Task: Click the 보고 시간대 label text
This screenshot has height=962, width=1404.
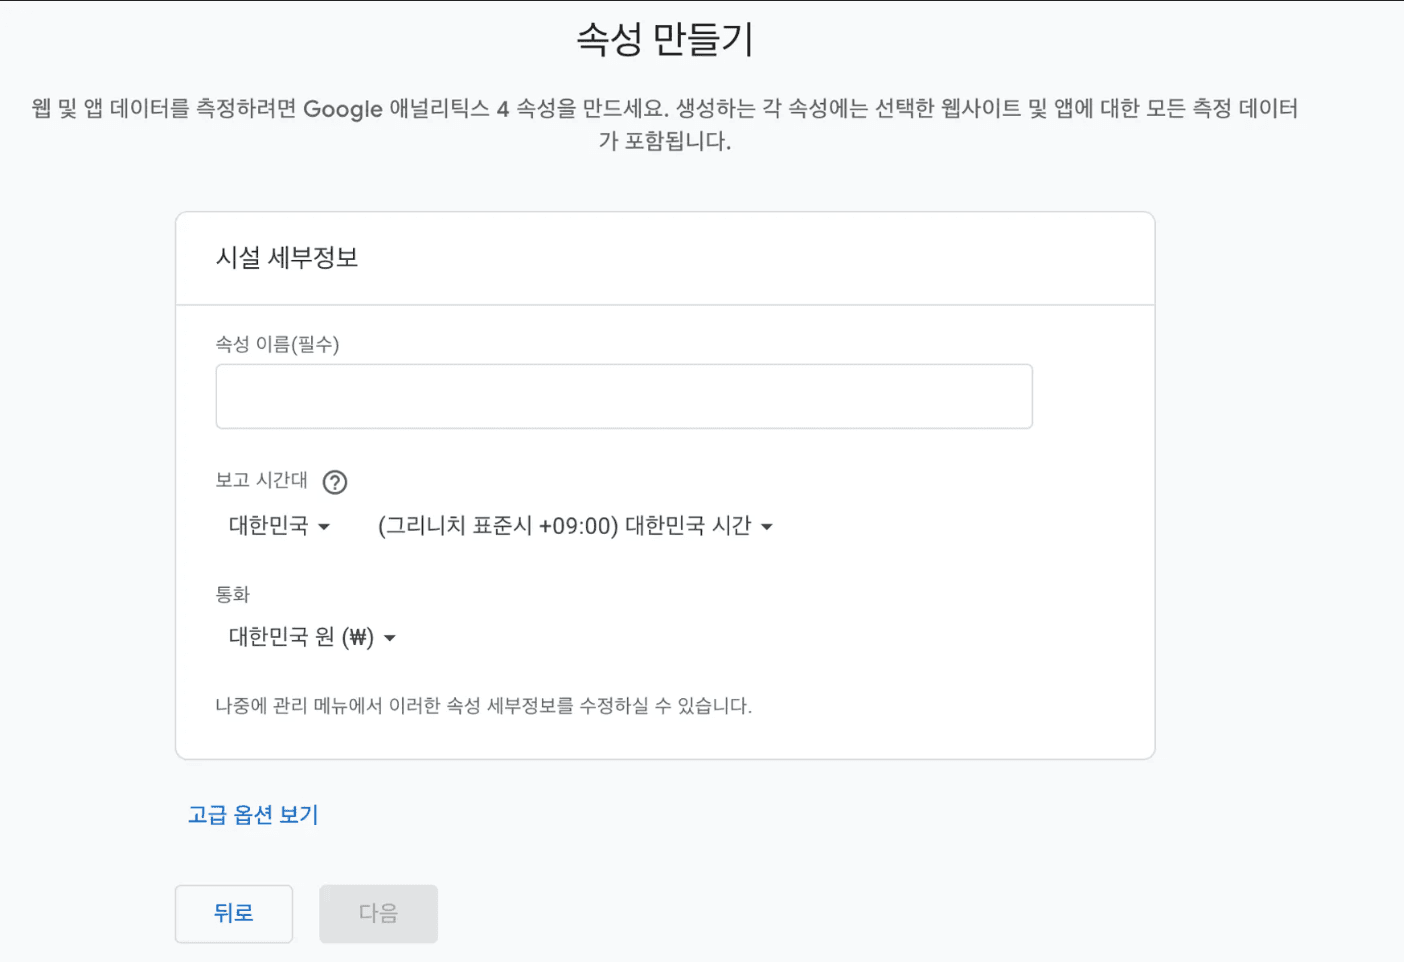Action: pyautogui.click(x=261, y=480)
